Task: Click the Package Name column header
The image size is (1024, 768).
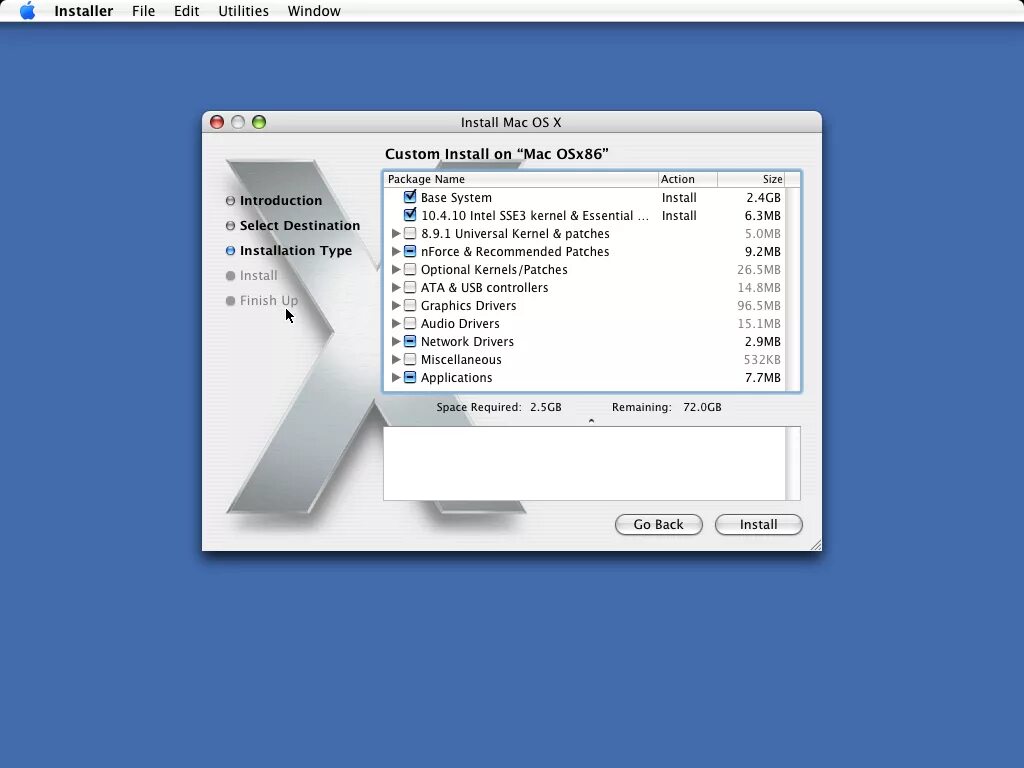Action: tap(521, 179)
